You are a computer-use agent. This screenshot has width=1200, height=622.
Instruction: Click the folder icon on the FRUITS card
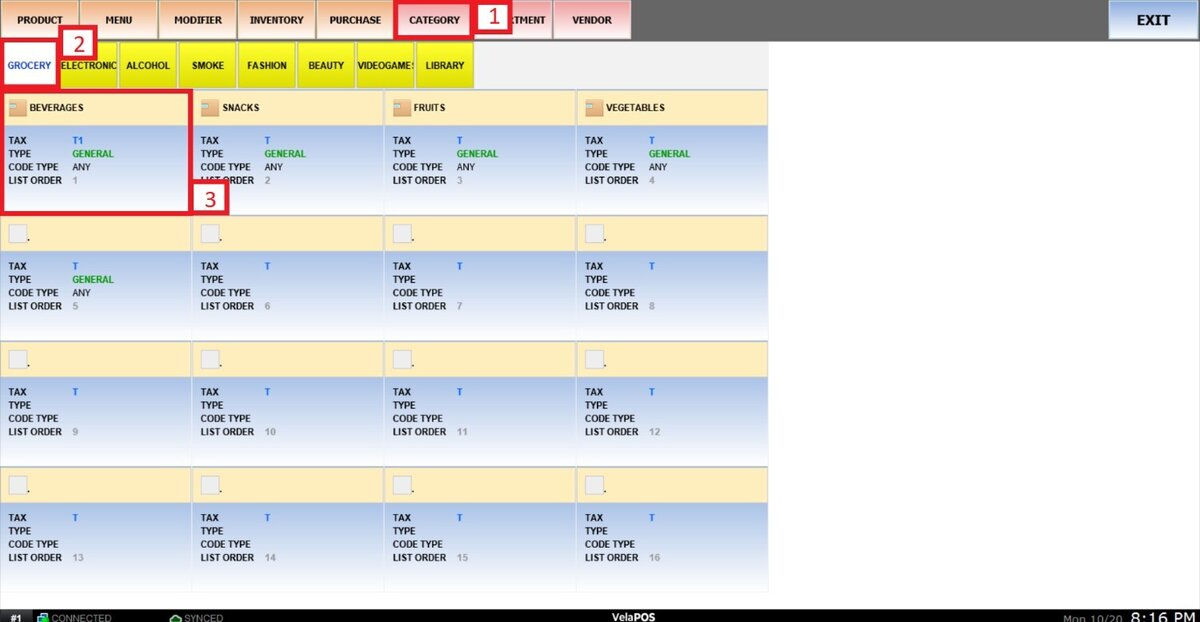[x=402, y=107]
